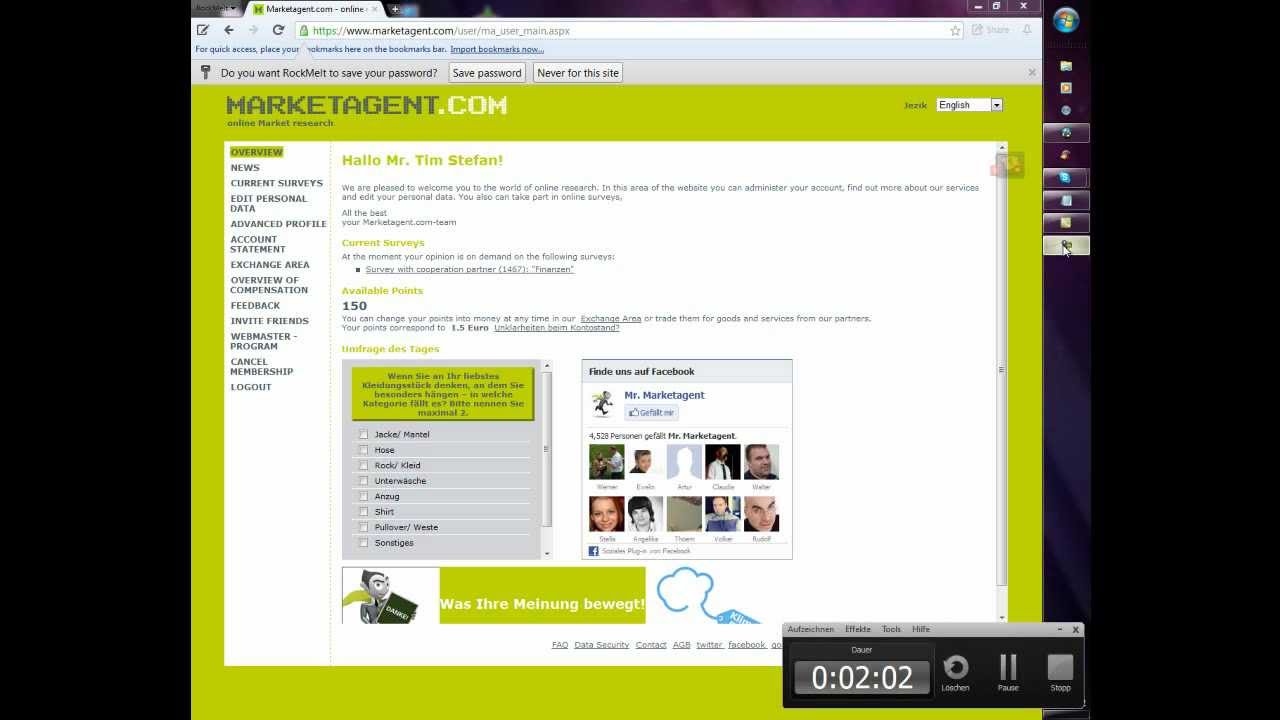Open the Finanzen survey link
Image resolution: width=1280 pixels, height=720 pixels.
pos(470,270)
